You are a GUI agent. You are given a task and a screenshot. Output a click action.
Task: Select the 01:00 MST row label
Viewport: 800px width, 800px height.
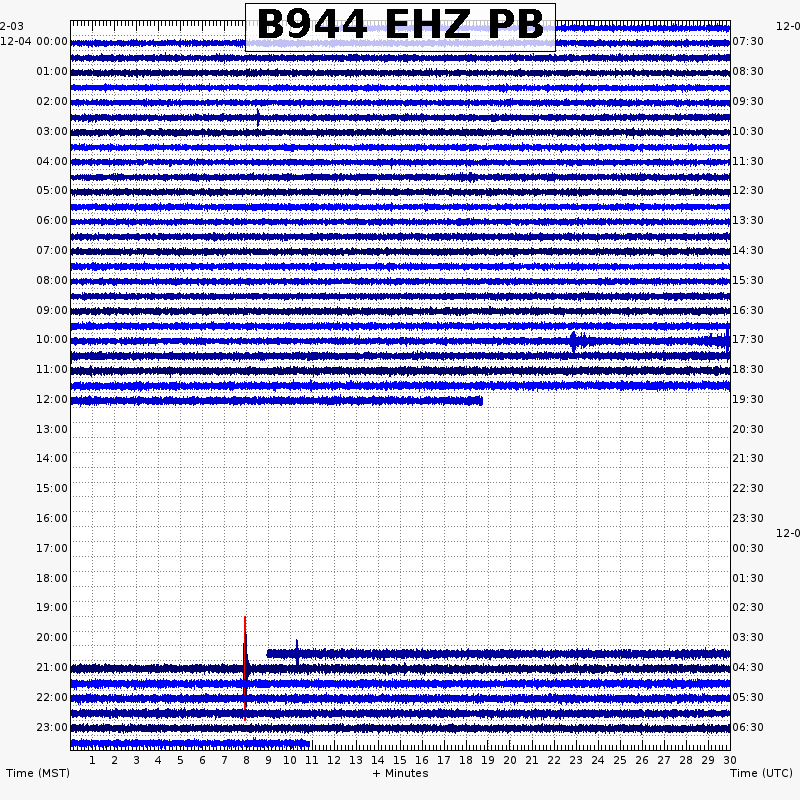point(52,71)
